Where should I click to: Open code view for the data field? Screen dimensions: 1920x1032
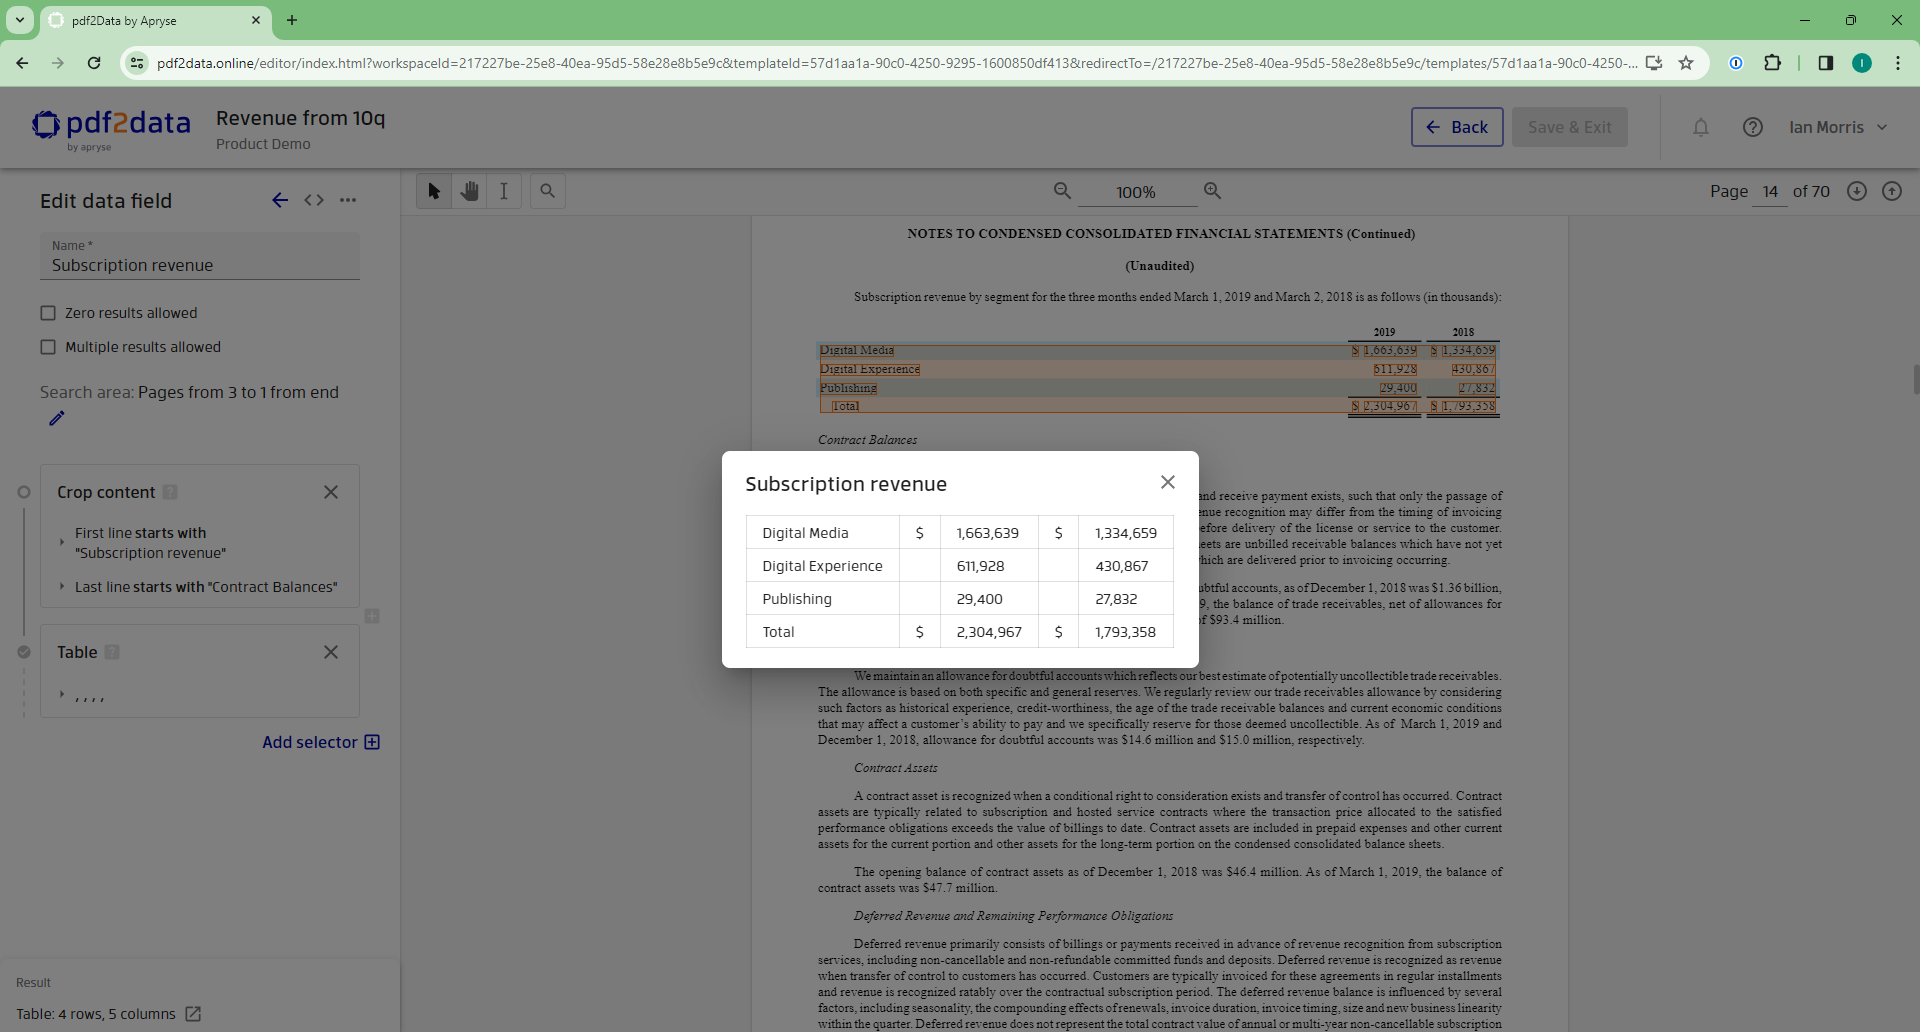313,200
